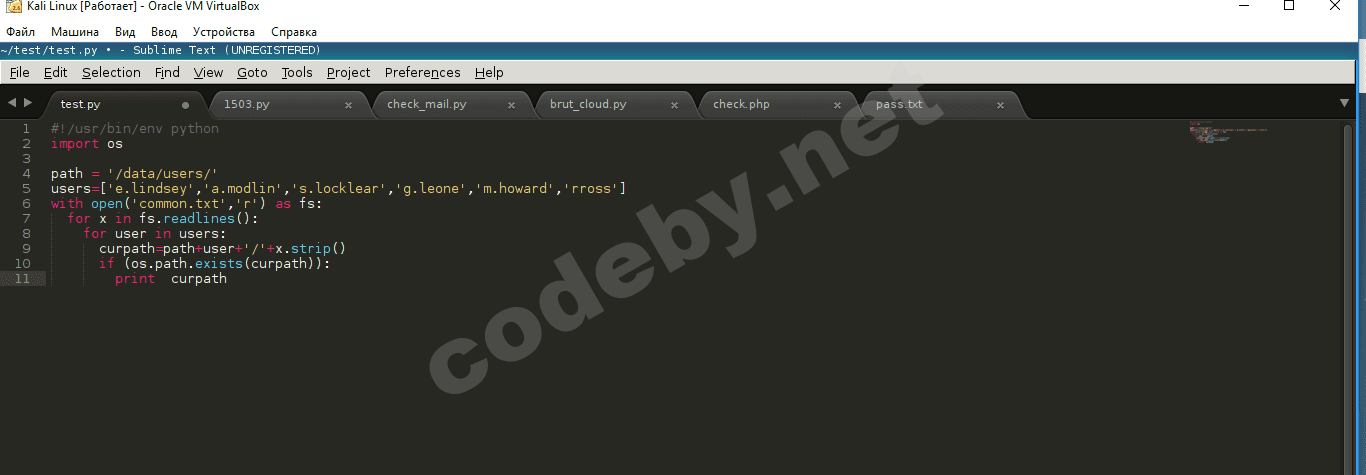
Task: Click unsaved-changes dot on test.py tab
Action: [186, 105]
